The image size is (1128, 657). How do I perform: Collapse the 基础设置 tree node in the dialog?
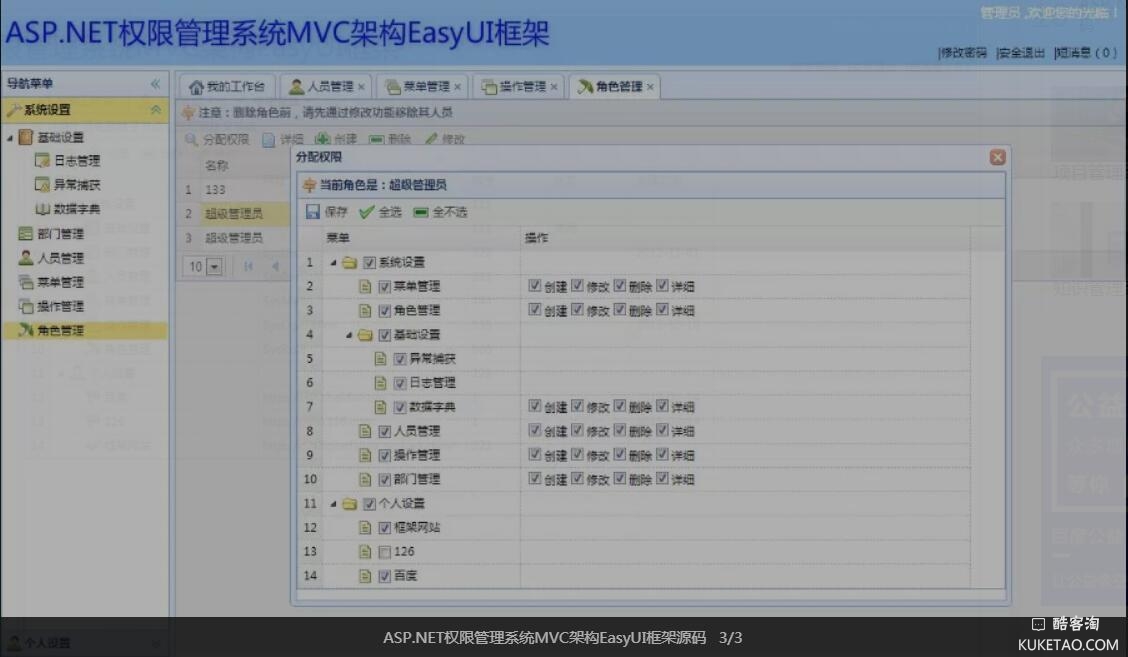(x=349, y=335)
